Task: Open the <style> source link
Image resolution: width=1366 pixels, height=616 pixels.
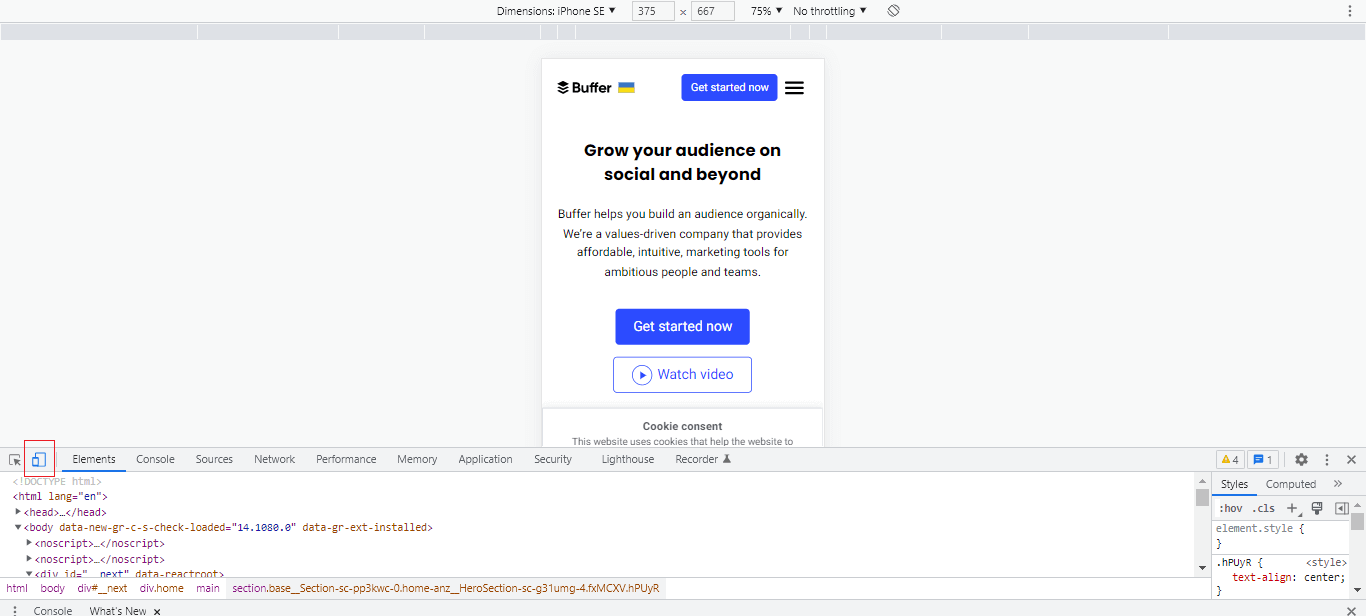Action: (x=1326, y=562)
